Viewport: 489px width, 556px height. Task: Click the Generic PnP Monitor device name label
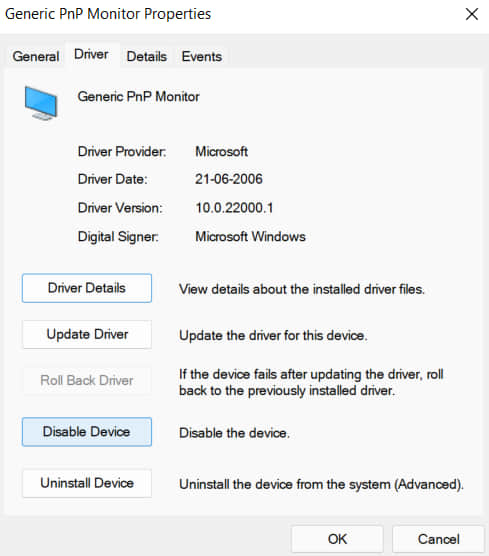tap(138, 97)
